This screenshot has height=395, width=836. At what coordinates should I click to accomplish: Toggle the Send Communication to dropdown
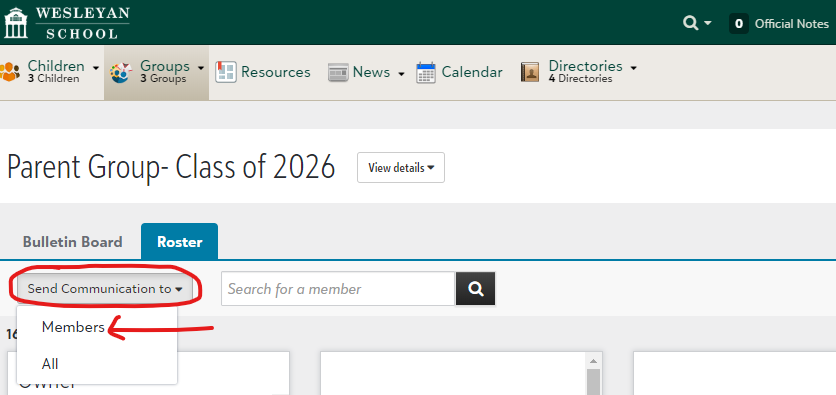105,289
